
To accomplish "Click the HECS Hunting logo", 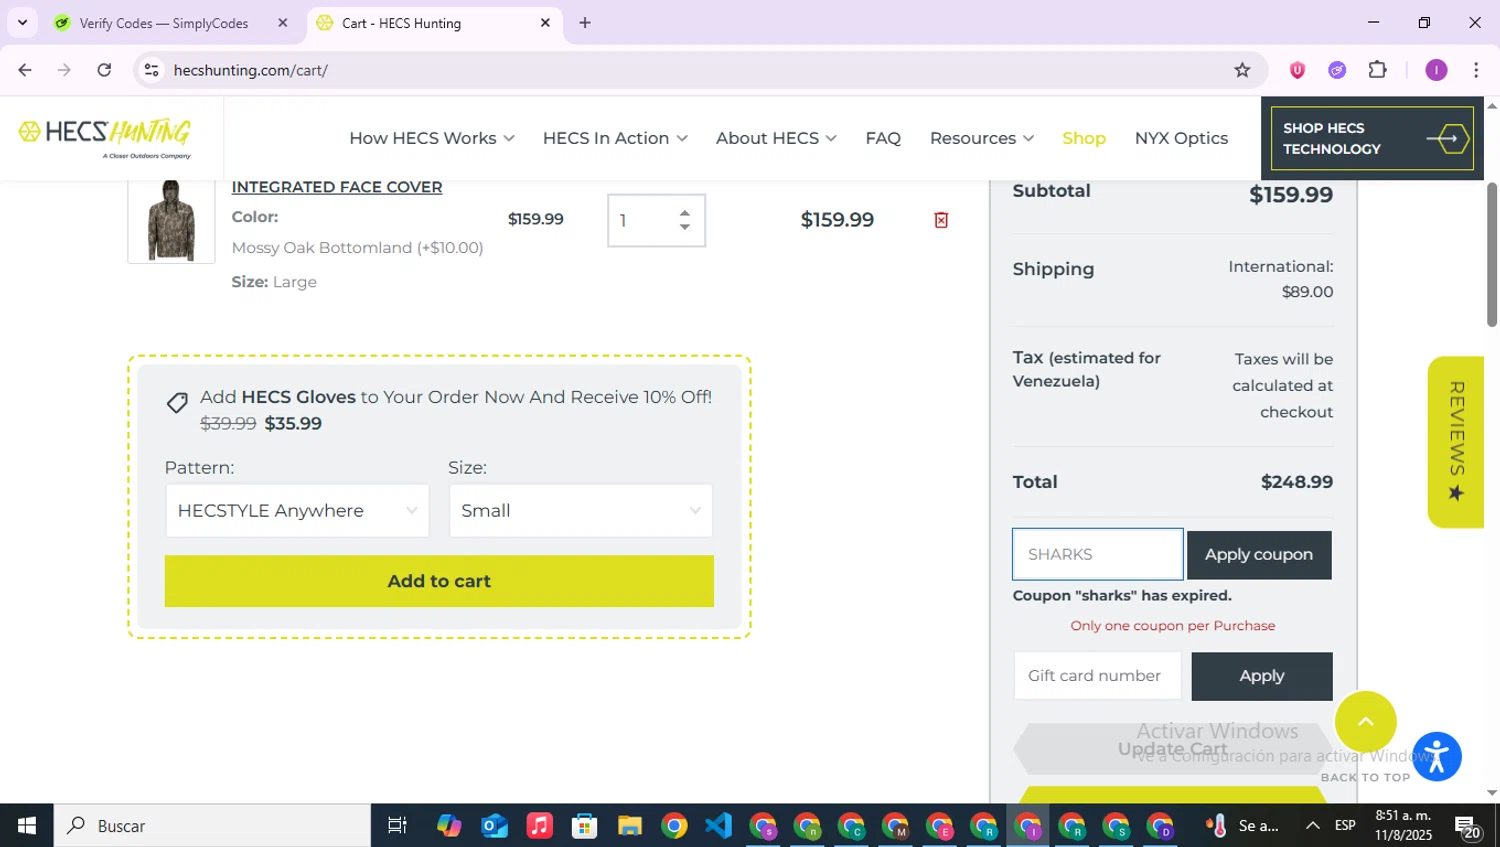I will (x=105, y=138).
